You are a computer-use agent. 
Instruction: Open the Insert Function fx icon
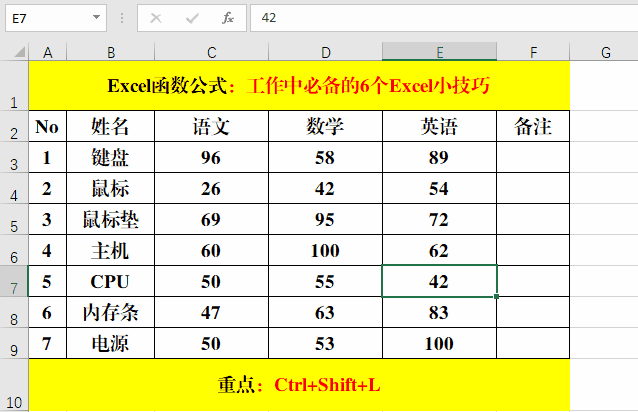[x=228, y=18]
